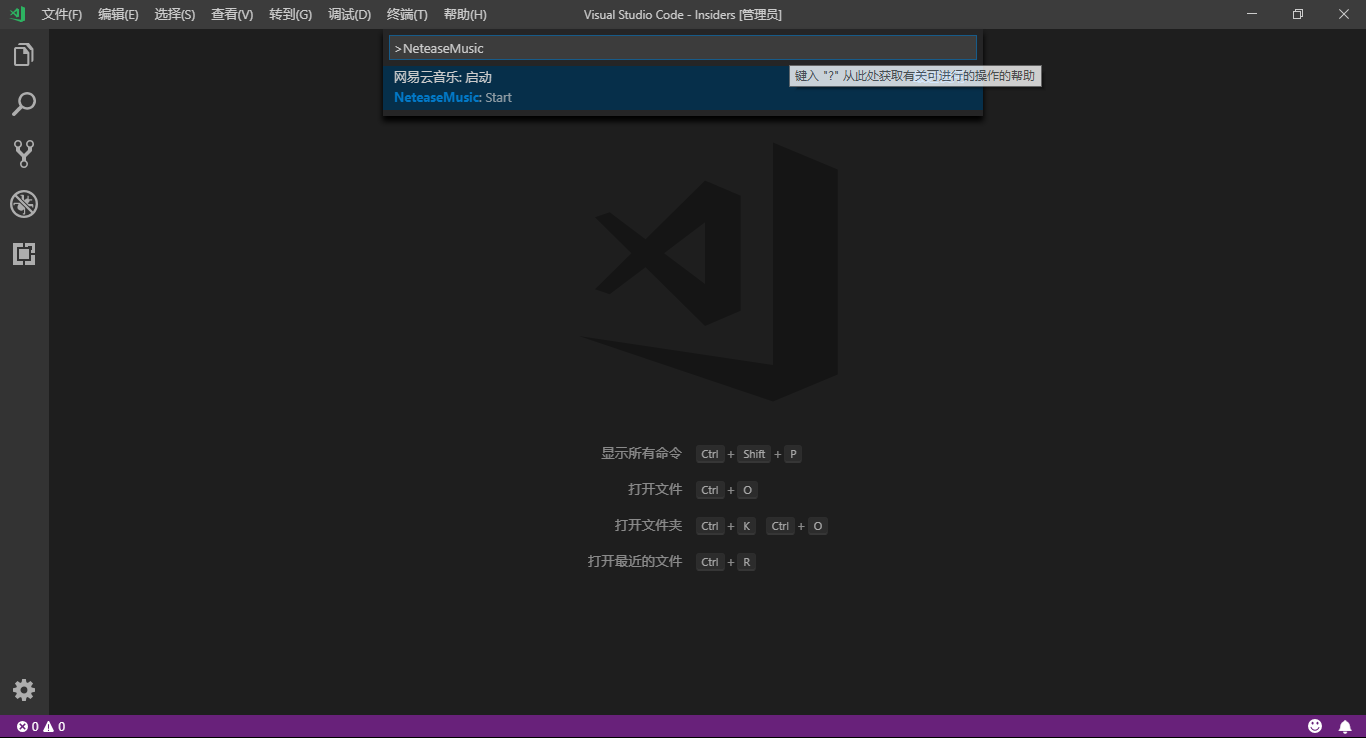Open the 查看(V) menu
Viewport: 1366px width, 738px height.
(x=232, y=15)
